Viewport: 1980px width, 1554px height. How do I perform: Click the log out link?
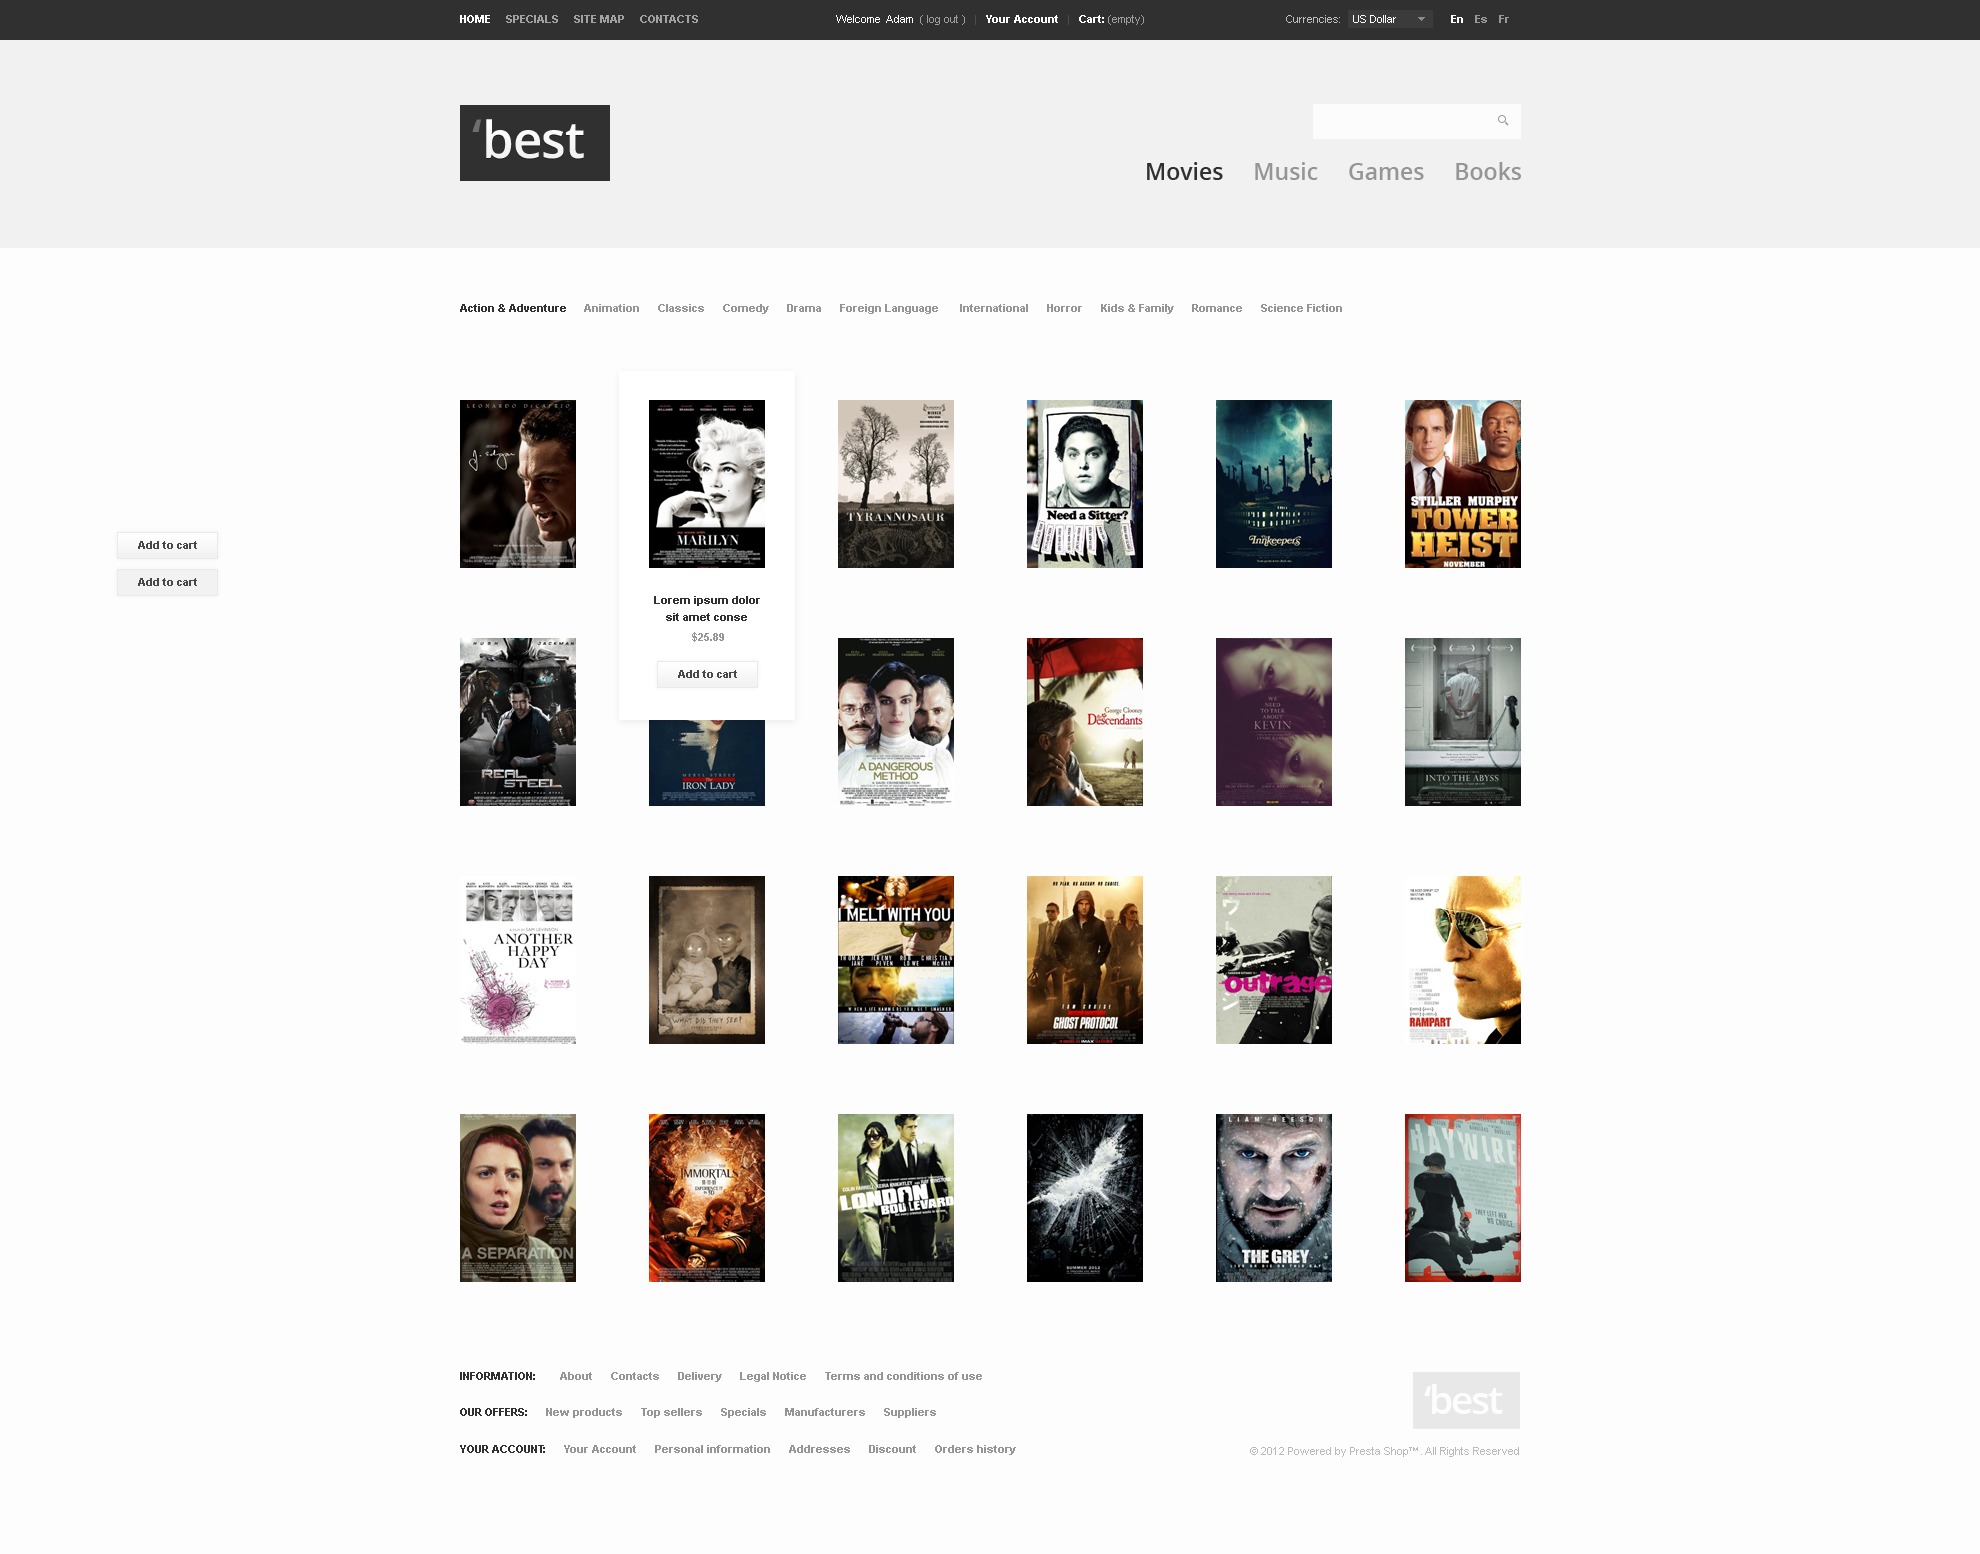(942, 19)
